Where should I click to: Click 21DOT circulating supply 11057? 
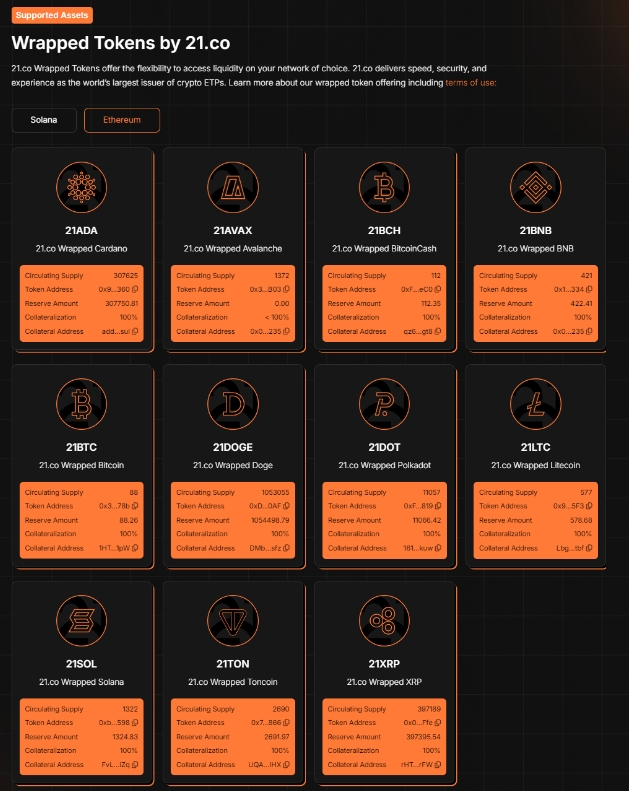coord(431,492)
